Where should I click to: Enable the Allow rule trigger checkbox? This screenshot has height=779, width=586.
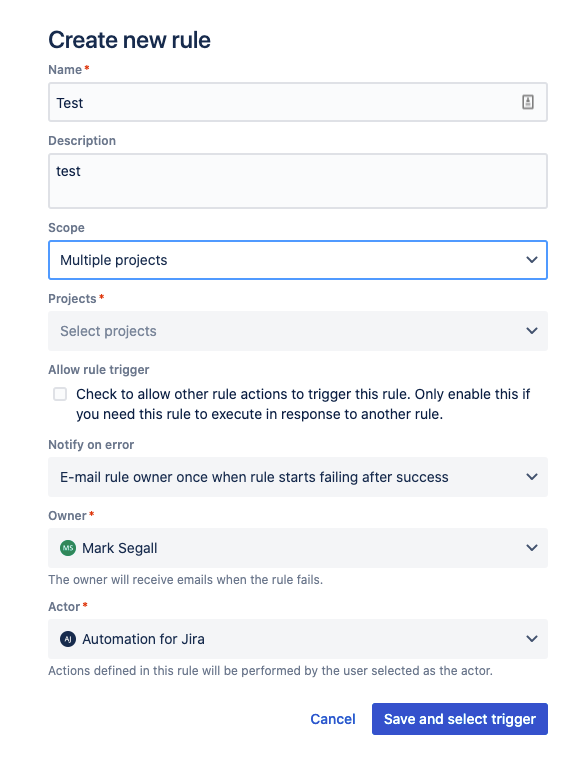(60, 394)
